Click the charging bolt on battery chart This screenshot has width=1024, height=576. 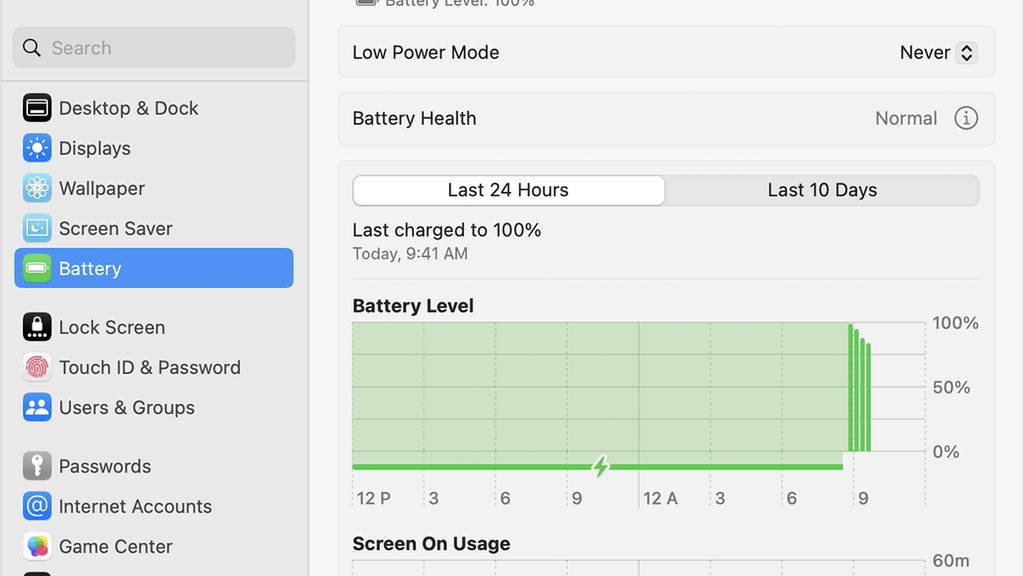tap(601, 465)
